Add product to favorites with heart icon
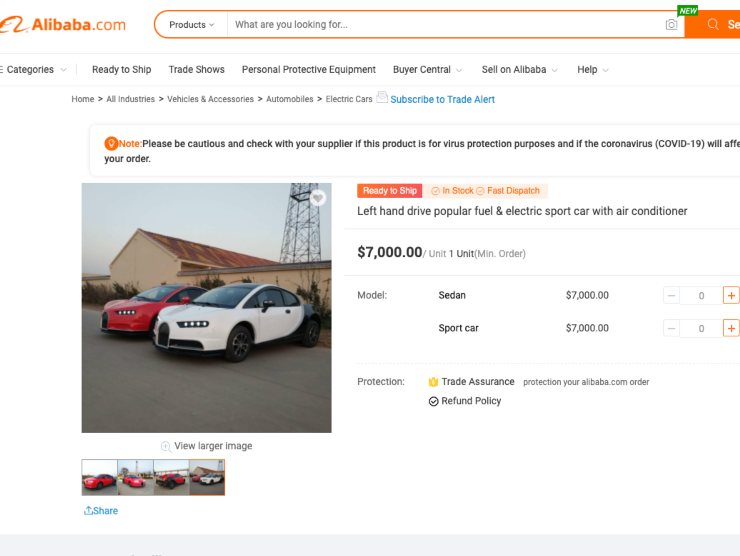 pyautogui.click(x=318, y=198)
